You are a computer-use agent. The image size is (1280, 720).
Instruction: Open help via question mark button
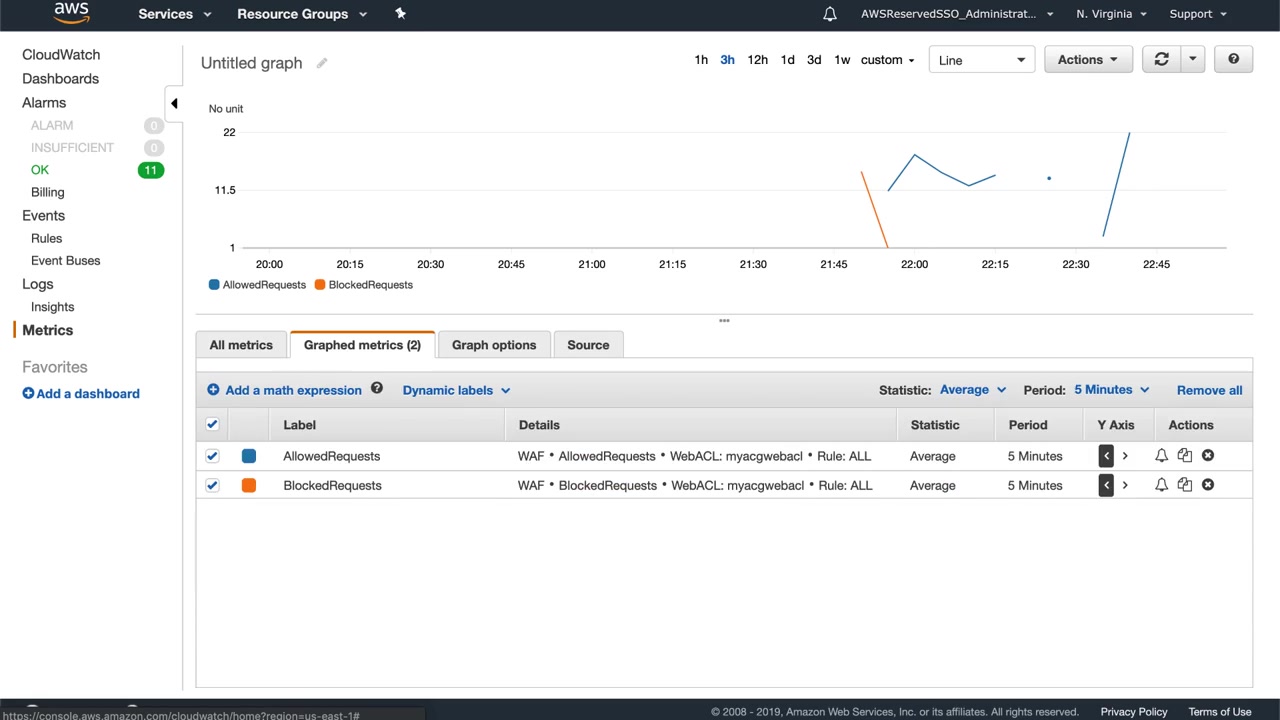click(1233, 60)
